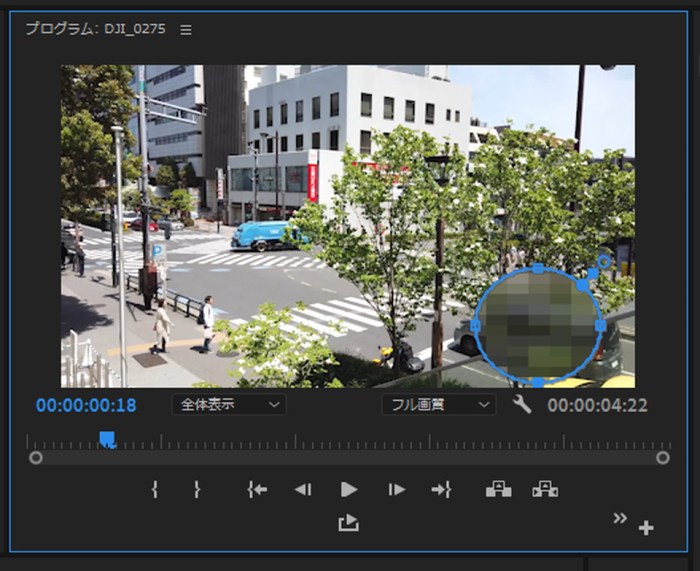Click the zoom scroll bar track
The width and height of the screenshot is (700, 571).
[x=349, y=458]
